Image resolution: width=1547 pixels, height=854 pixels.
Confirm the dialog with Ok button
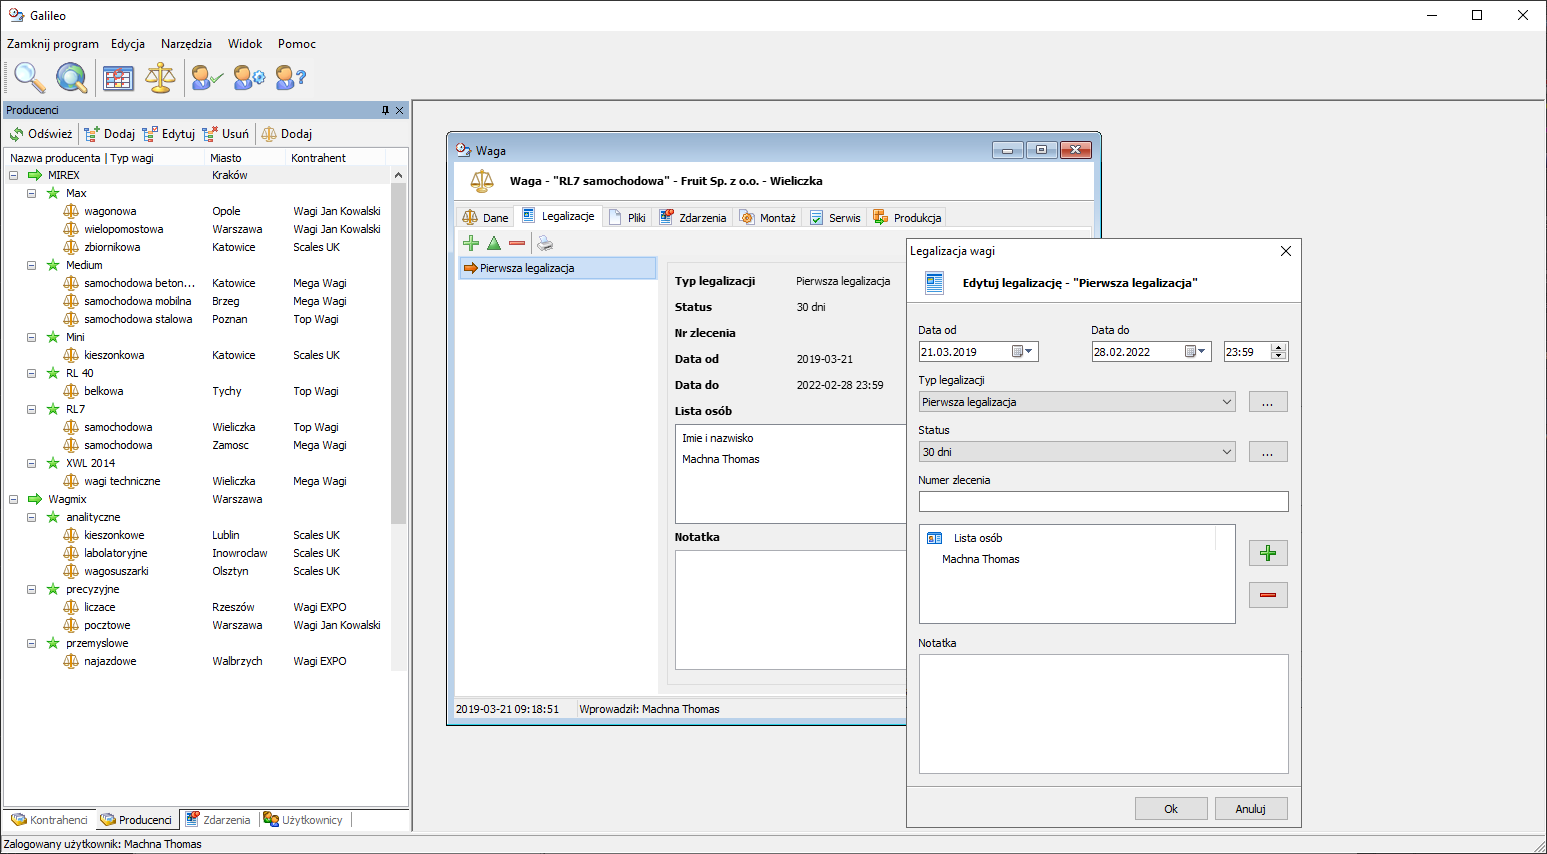click(1171, 809)
